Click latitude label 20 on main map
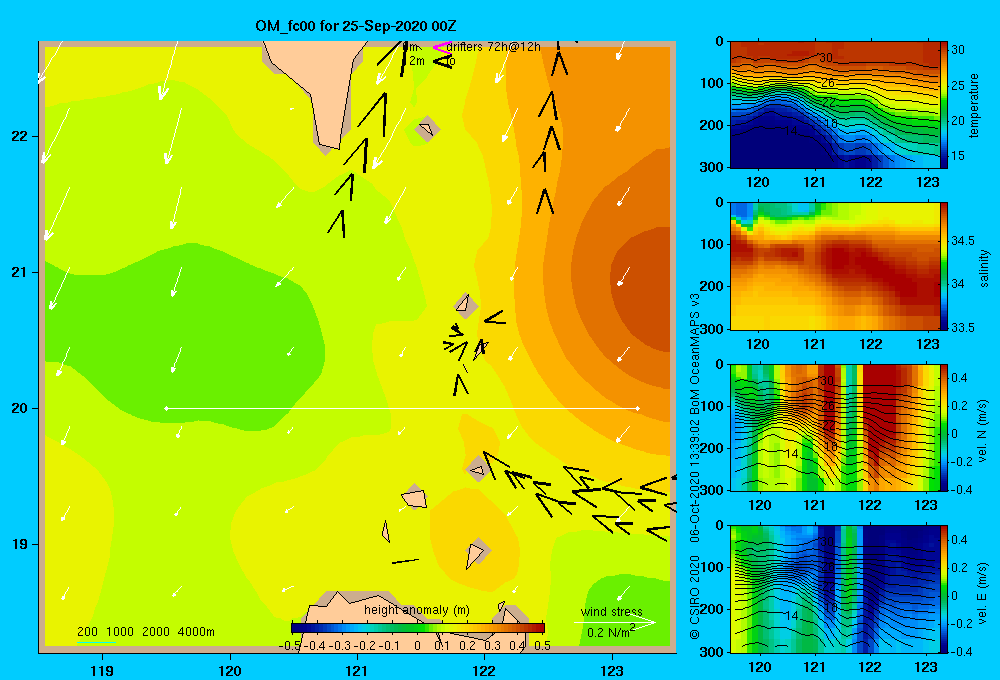Image resolution: width=1000 pixels, height=680 pixels. [19, 408]
